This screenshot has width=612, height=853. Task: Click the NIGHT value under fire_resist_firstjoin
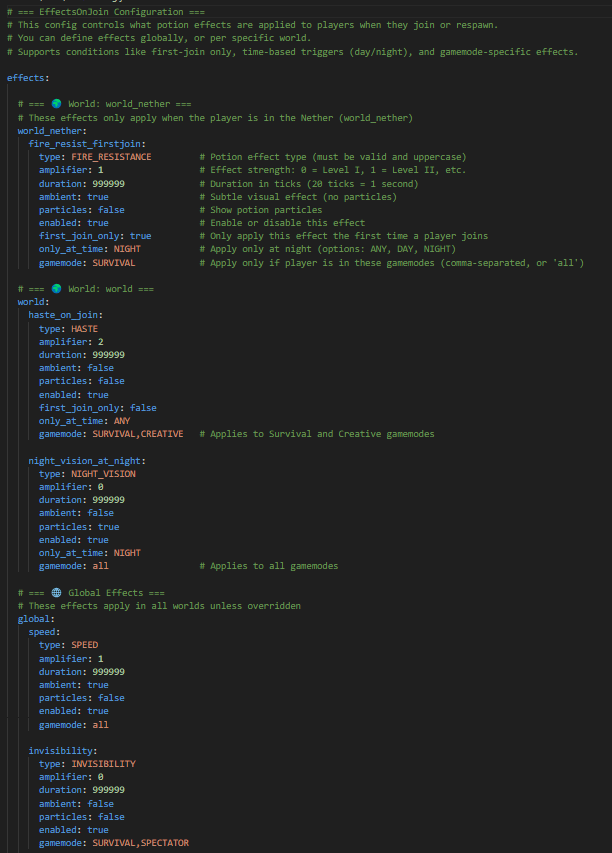pos(127,249)
